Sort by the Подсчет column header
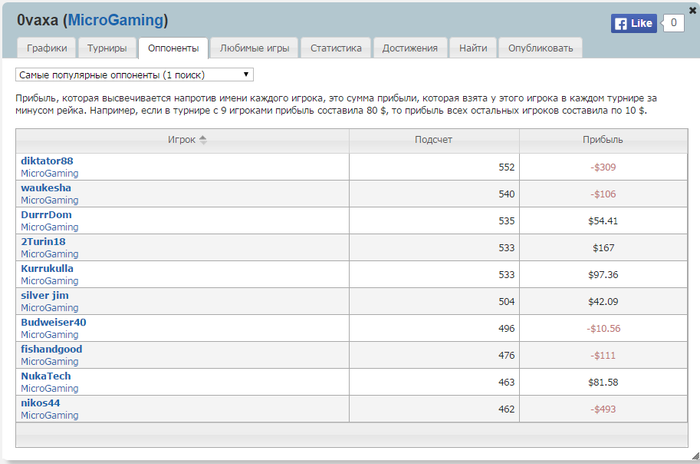The image size is (700, 464). 434,140
